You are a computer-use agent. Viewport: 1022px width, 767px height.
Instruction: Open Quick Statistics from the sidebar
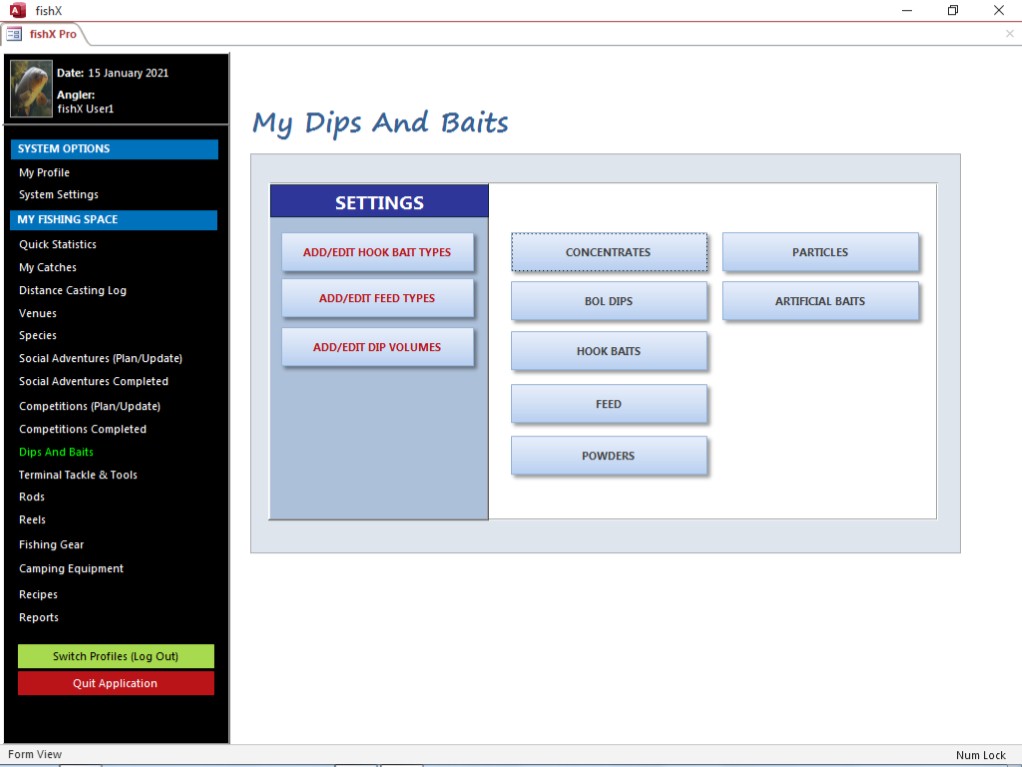pyautogui.click(x=58, y=244)
